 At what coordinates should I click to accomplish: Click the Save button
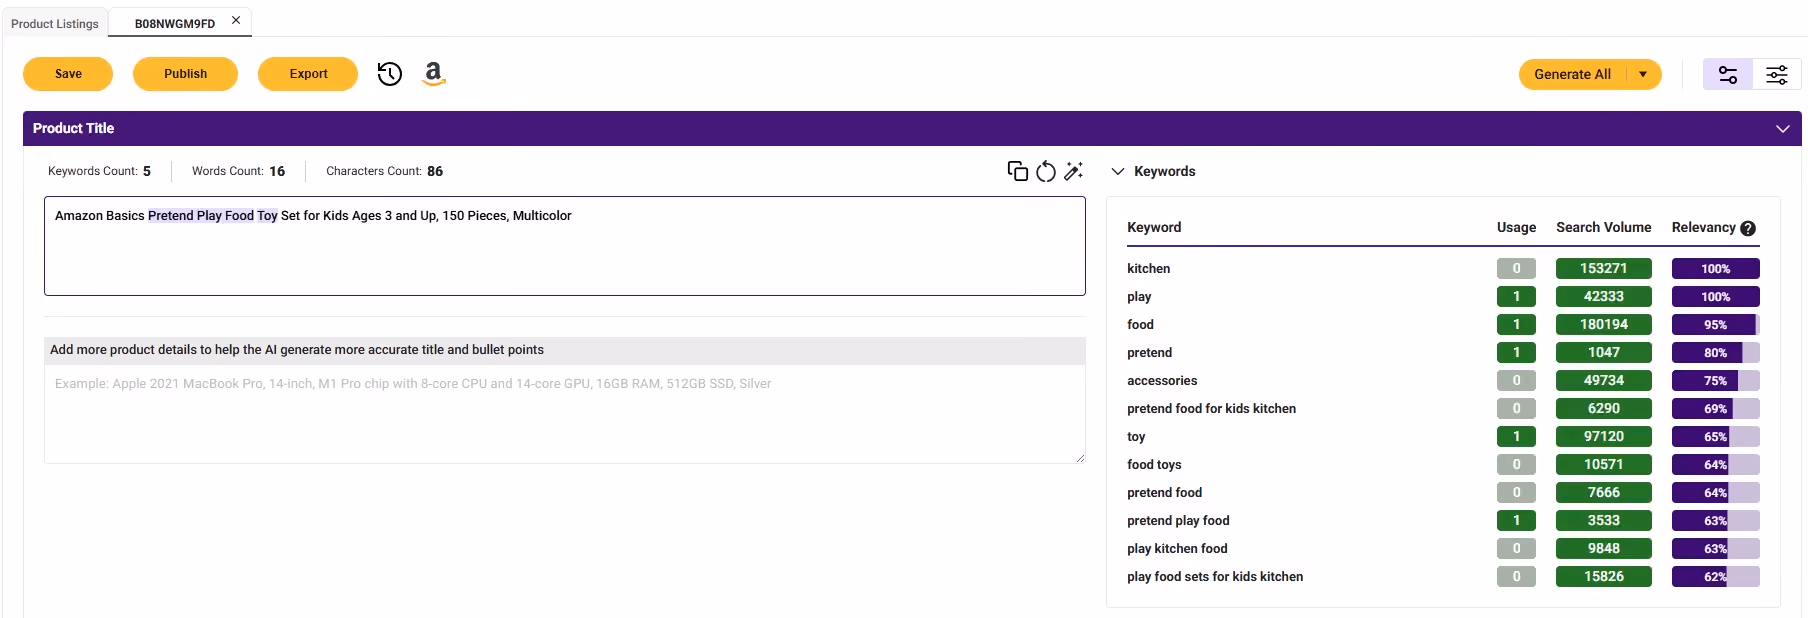(68, 74)
